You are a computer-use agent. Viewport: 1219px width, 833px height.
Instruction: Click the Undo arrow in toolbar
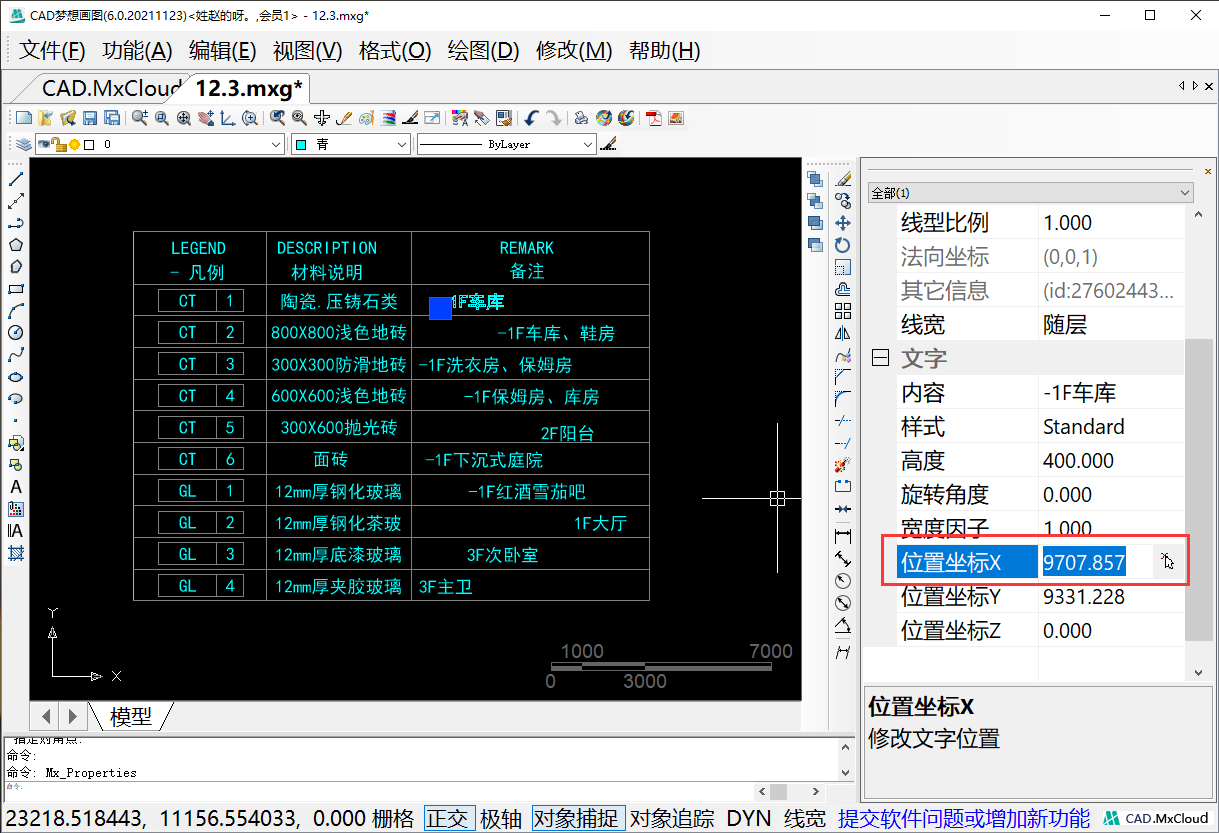click(x=532, y=118)
